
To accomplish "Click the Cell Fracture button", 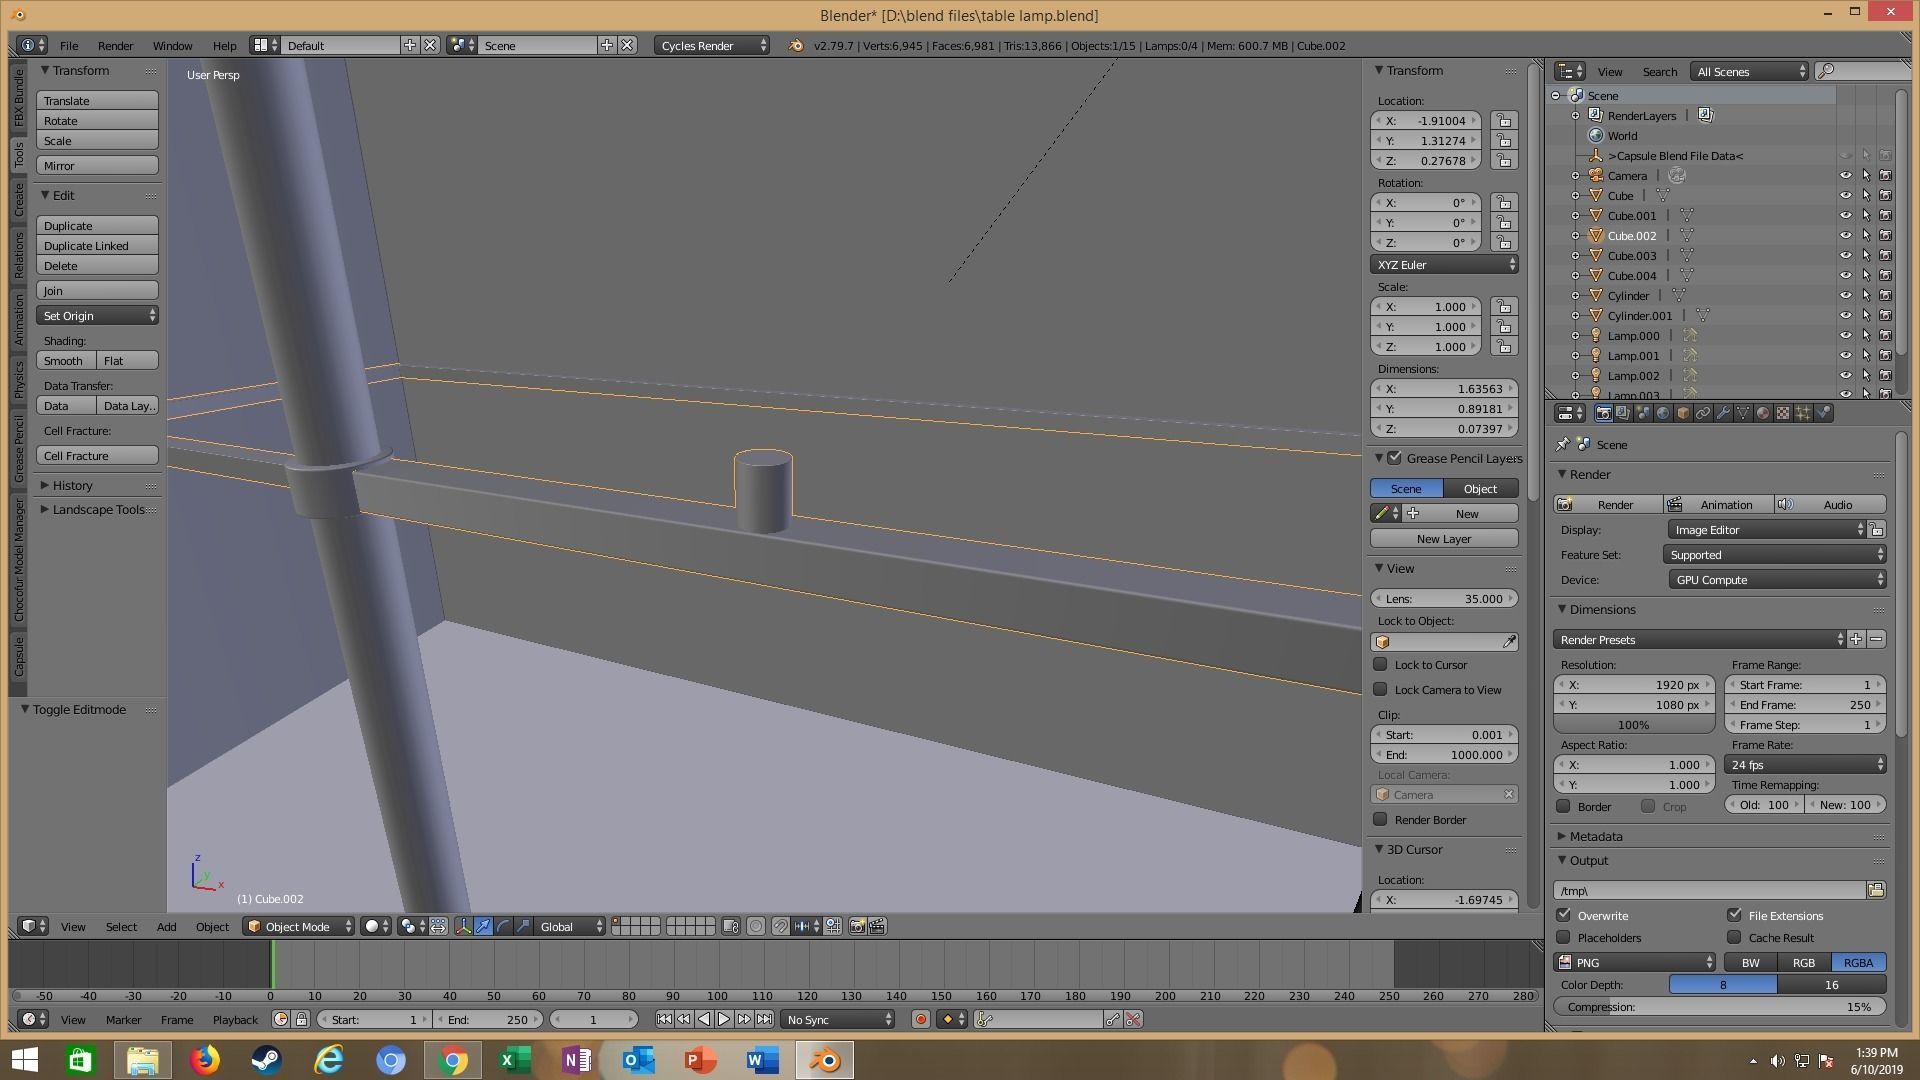I will coord(98,456).
